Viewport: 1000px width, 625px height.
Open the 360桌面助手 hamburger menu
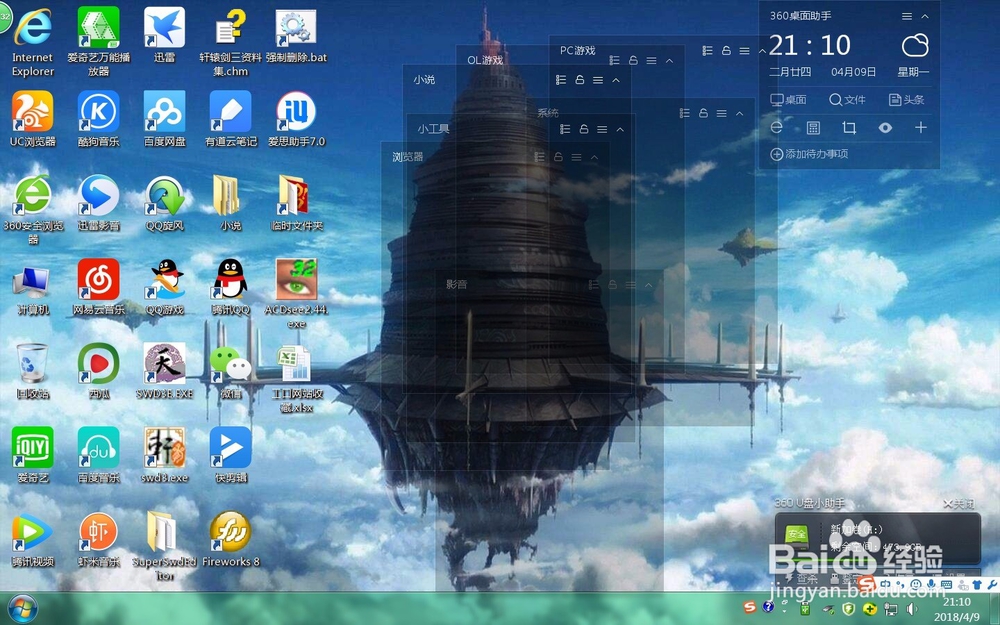906,16
